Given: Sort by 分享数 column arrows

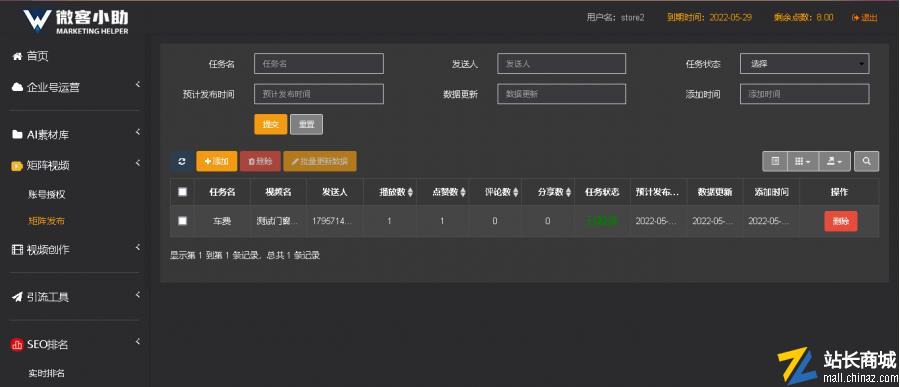Looking at the screenshot, I should tap(568, 192).
